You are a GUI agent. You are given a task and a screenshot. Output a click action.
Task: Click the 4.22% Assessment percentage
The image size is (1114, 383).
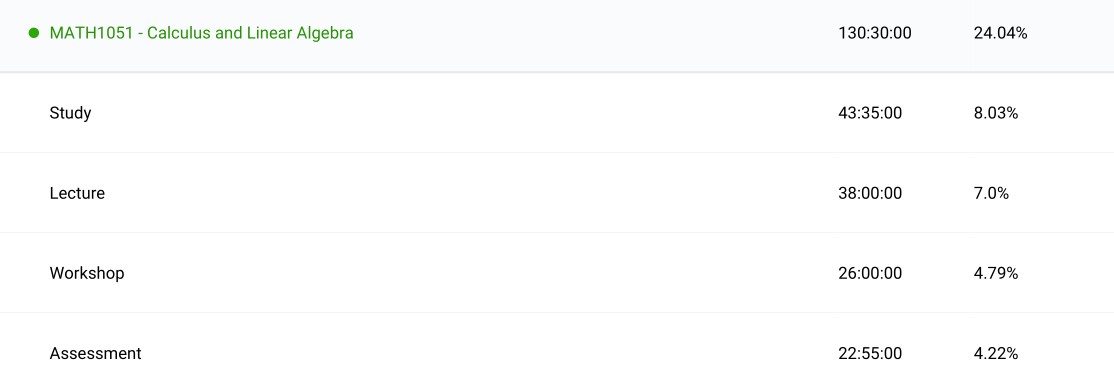click(x=995, y=353)
